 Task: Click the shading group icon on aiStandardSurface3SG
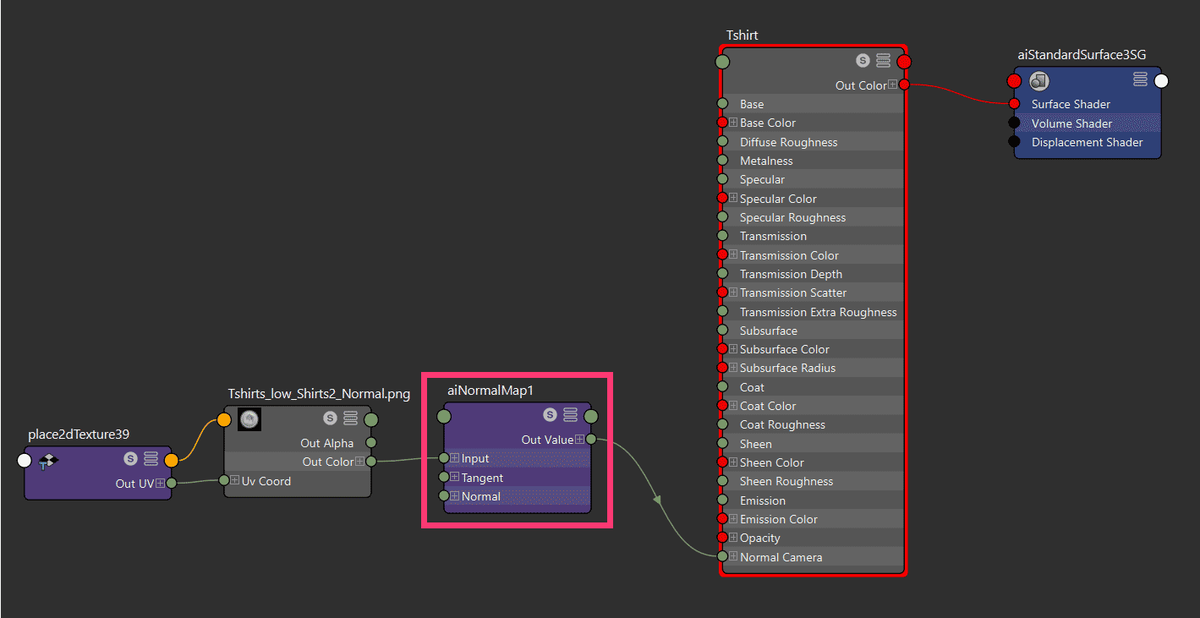pyautogui.click(x=1040, y=82)
